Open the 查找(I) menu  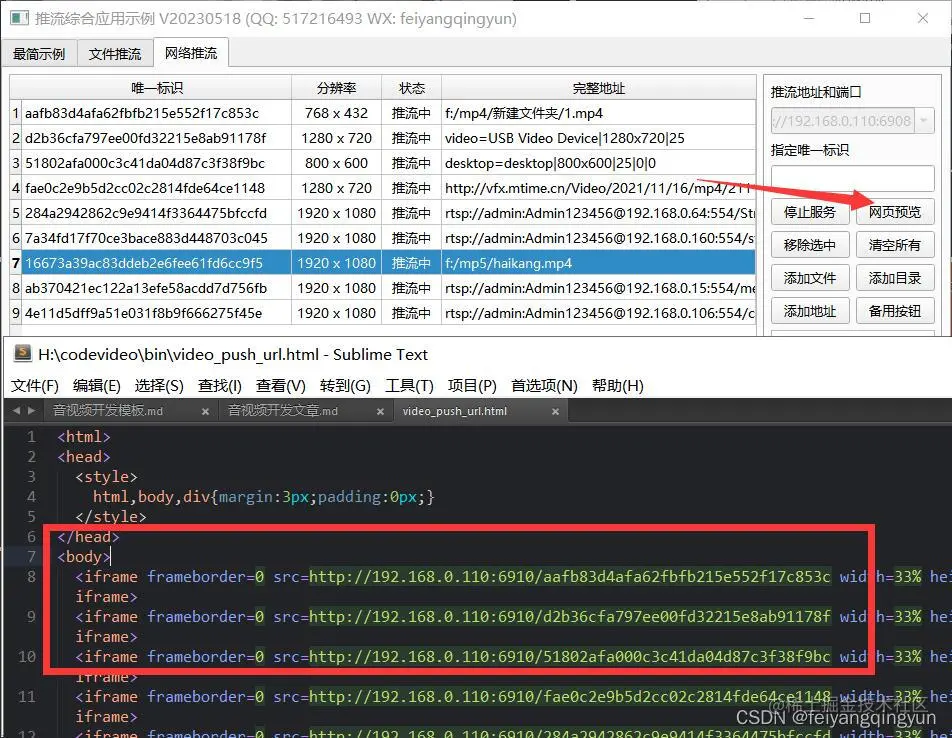coord(220,385)
